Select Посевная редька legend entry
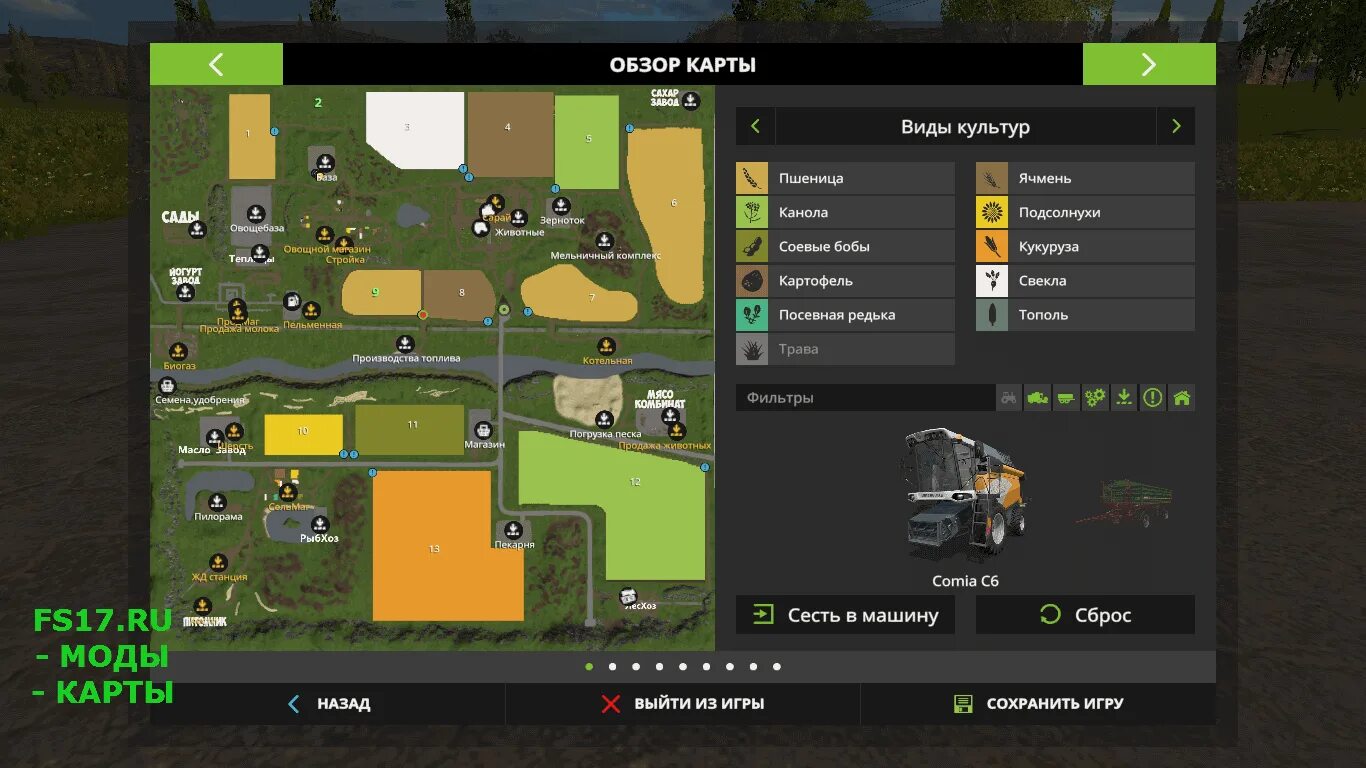 845,314
